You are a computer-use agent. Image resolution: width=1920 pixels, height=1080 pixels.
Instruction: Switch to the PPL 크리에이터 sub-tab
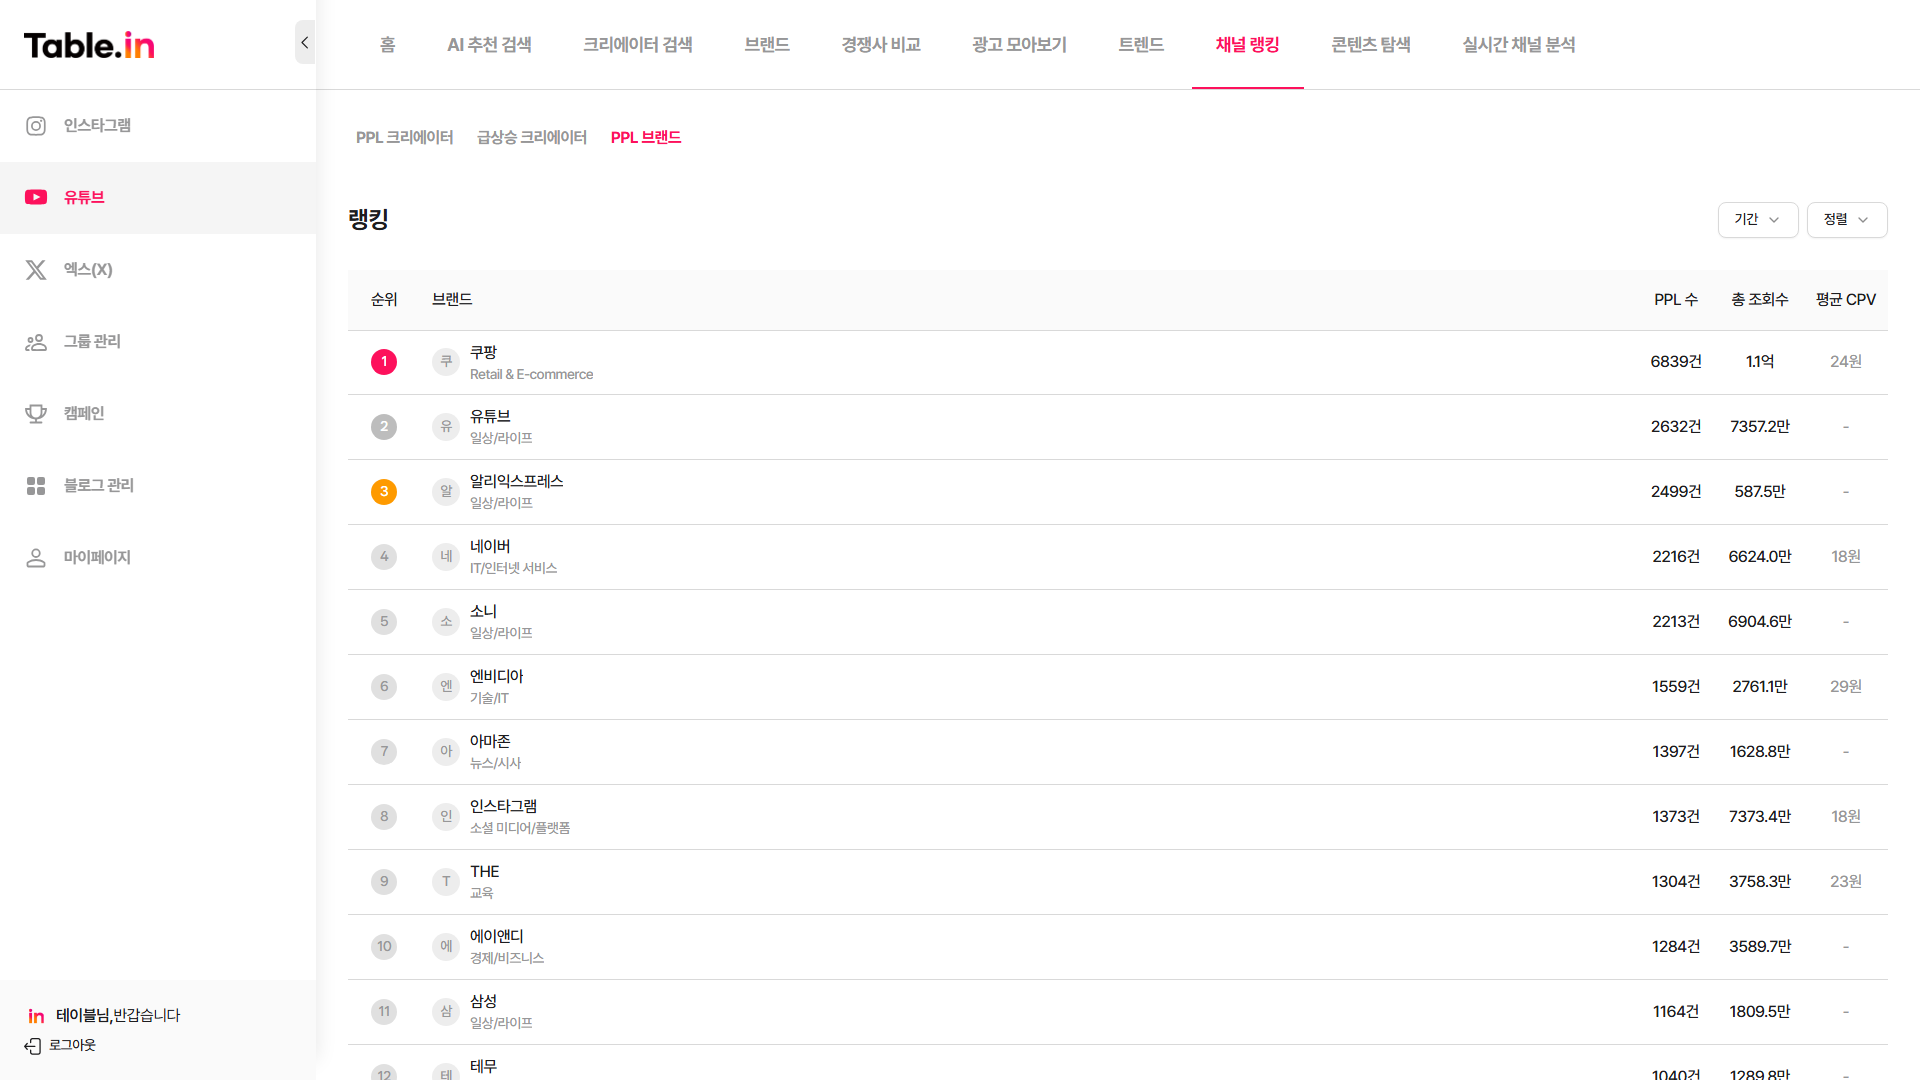[x=405, y=137]
